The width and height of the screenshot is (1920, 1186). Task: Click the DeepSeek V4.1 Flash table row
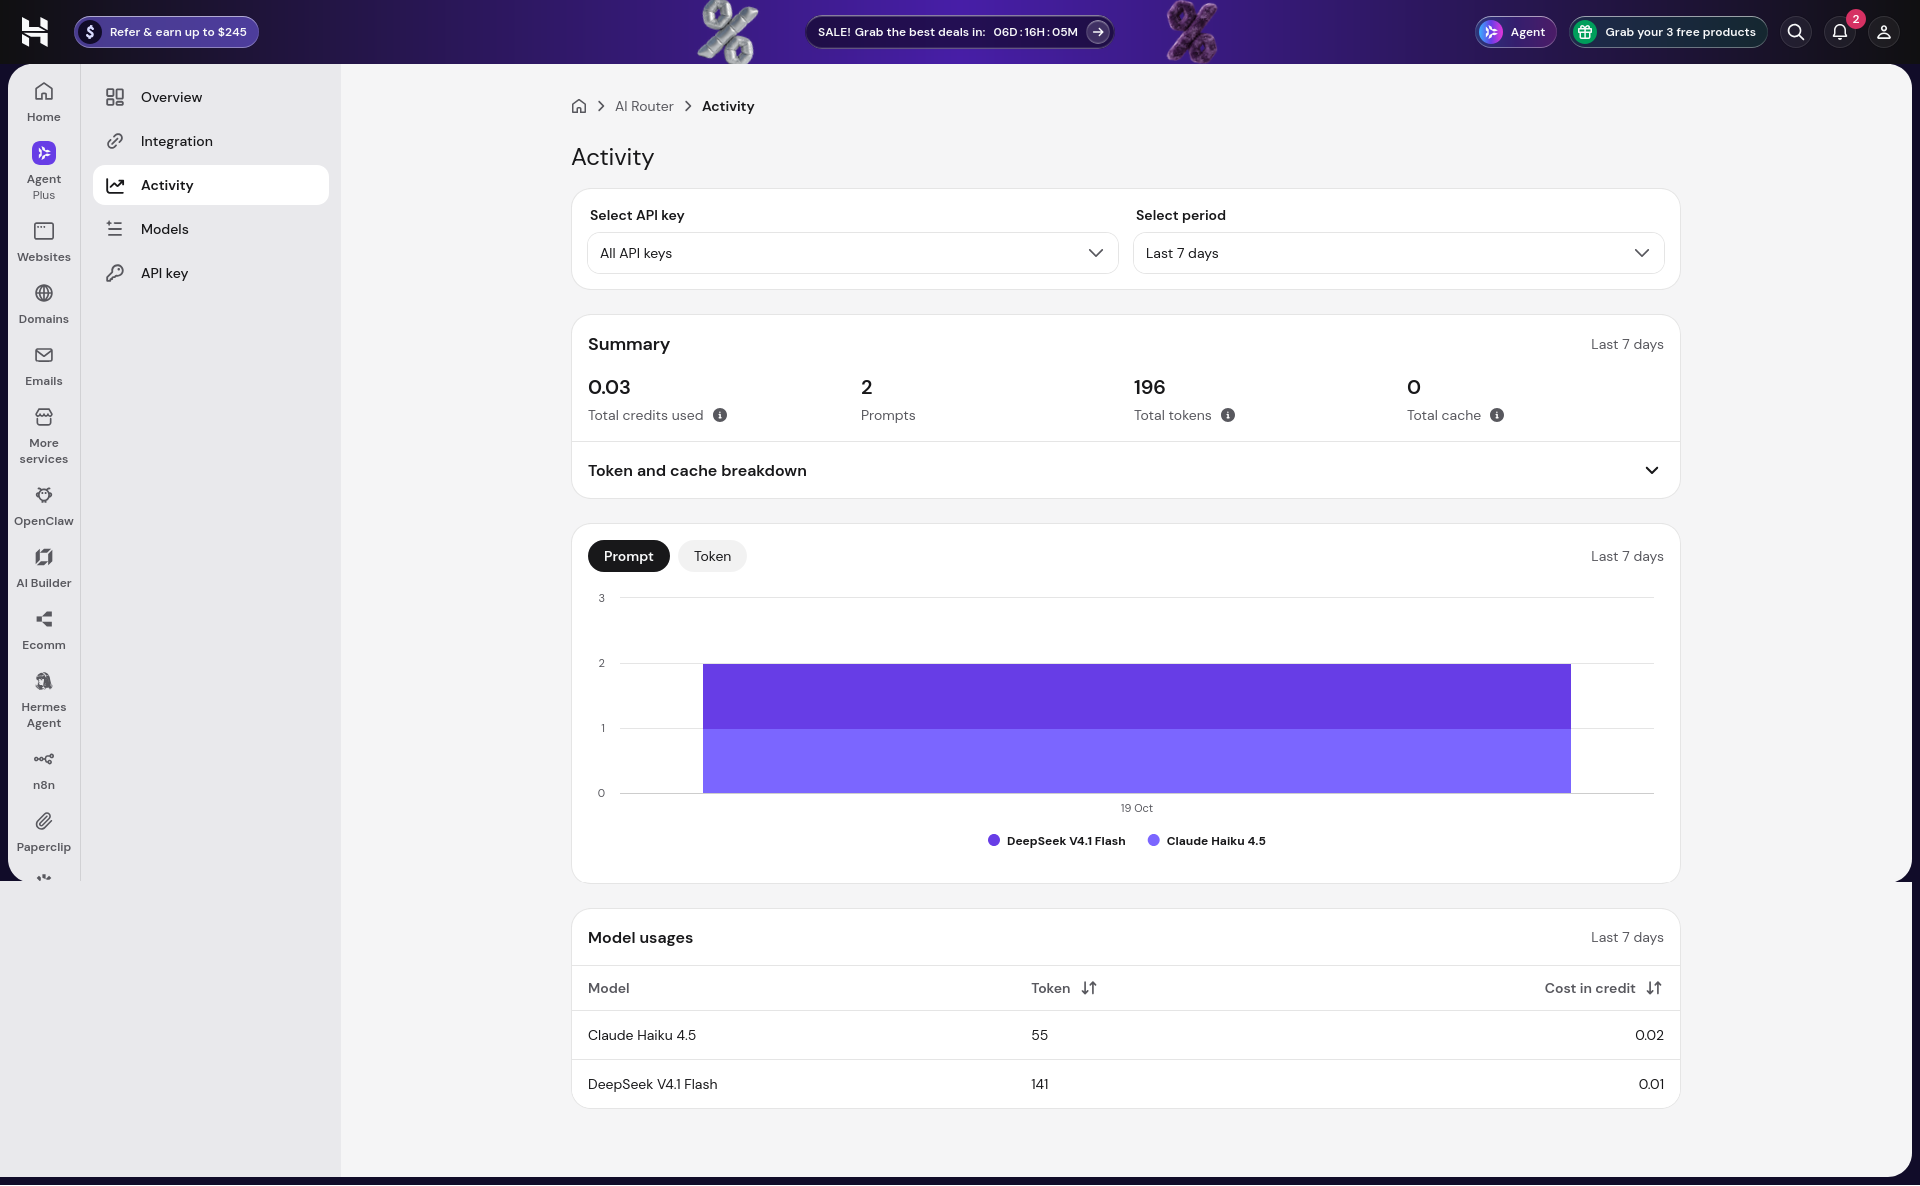point(1125,1084)
